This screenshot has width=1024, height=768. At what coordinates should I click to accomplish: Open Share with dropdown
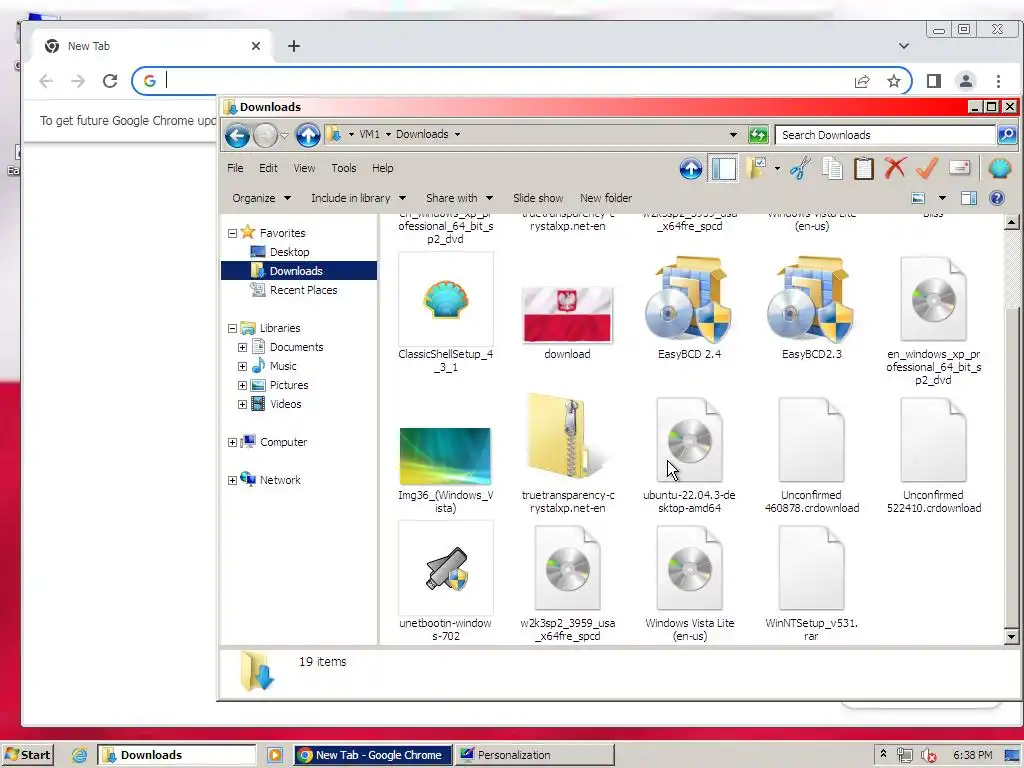click(459, 198)
